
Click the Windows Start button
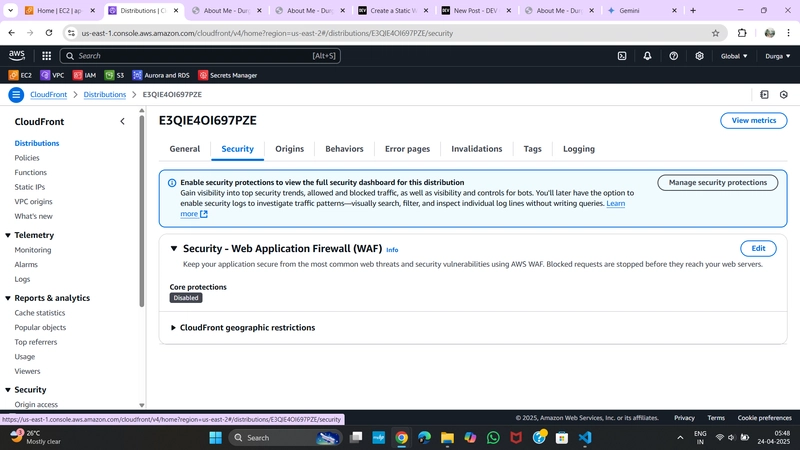[215, 437]
